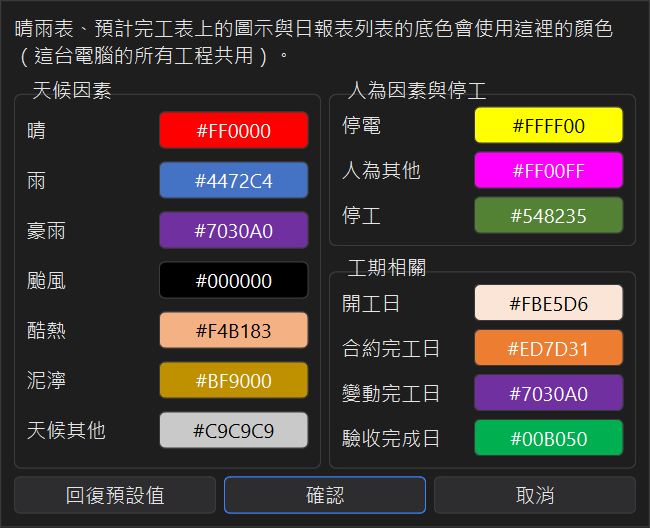Change the 天候其他 color #C9C9C9
The width and height of the screenshot is (650, 528).
click(233, 430)
